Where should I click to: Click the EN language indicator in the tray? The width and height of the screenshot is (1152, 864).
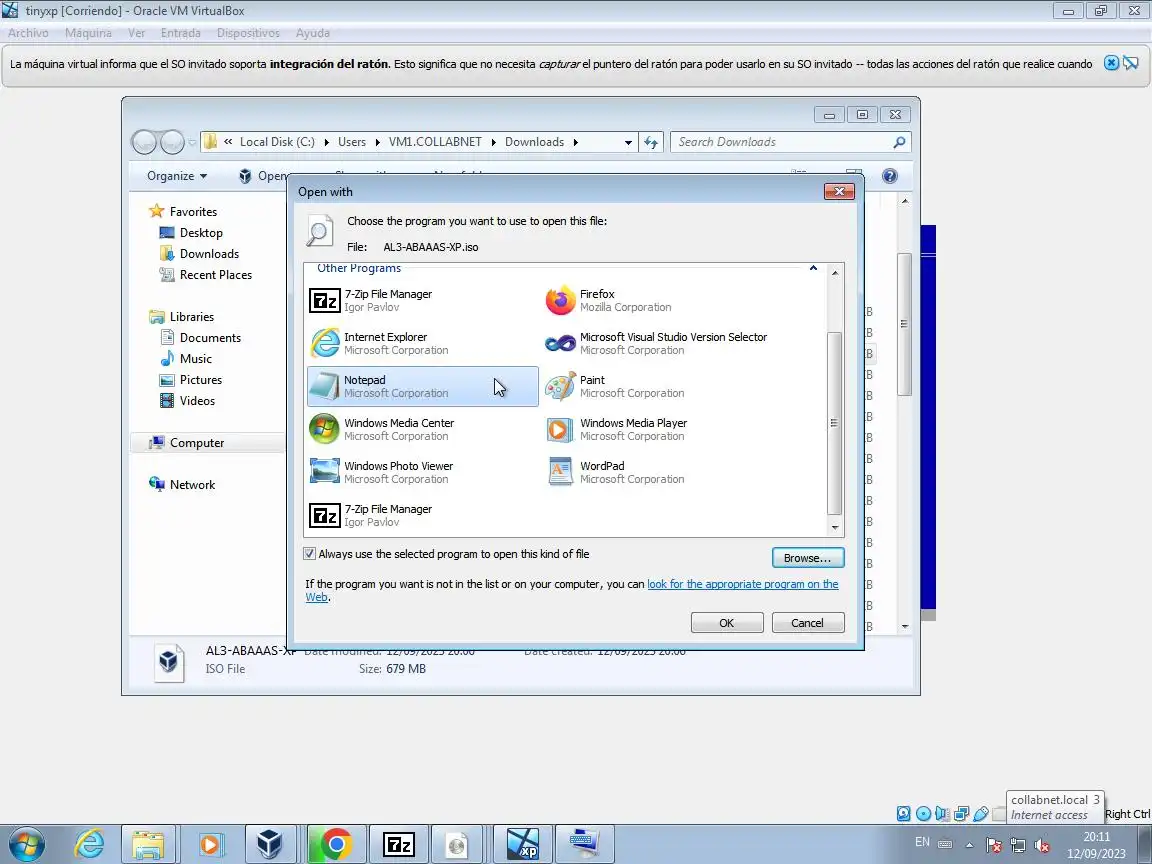pyautogui.click(x=922, y=842)
